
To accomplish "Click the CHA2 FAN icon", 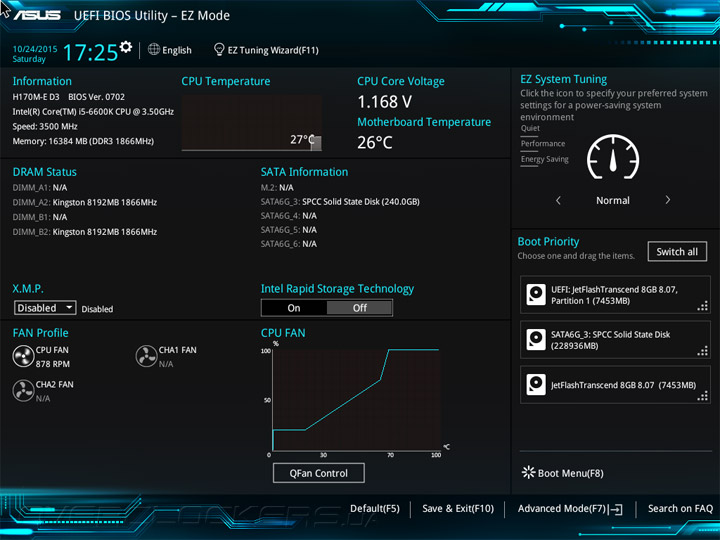I will point(23,391).
